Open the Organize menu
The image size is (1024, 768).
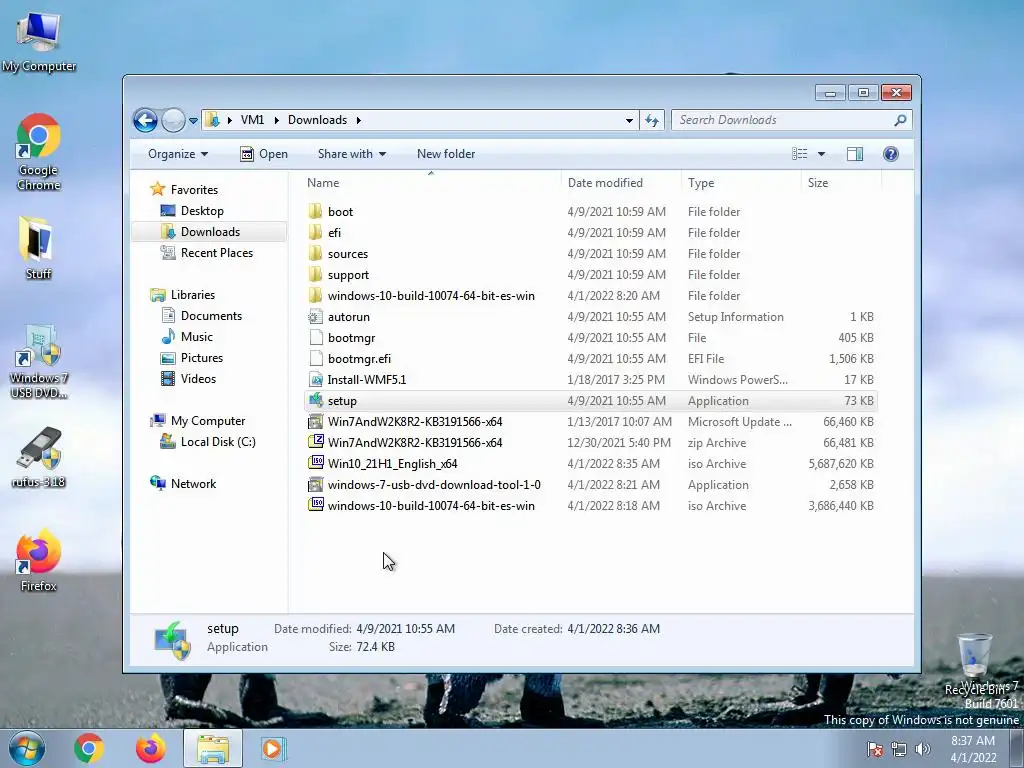pyautogui.click(x=178, y=154)
